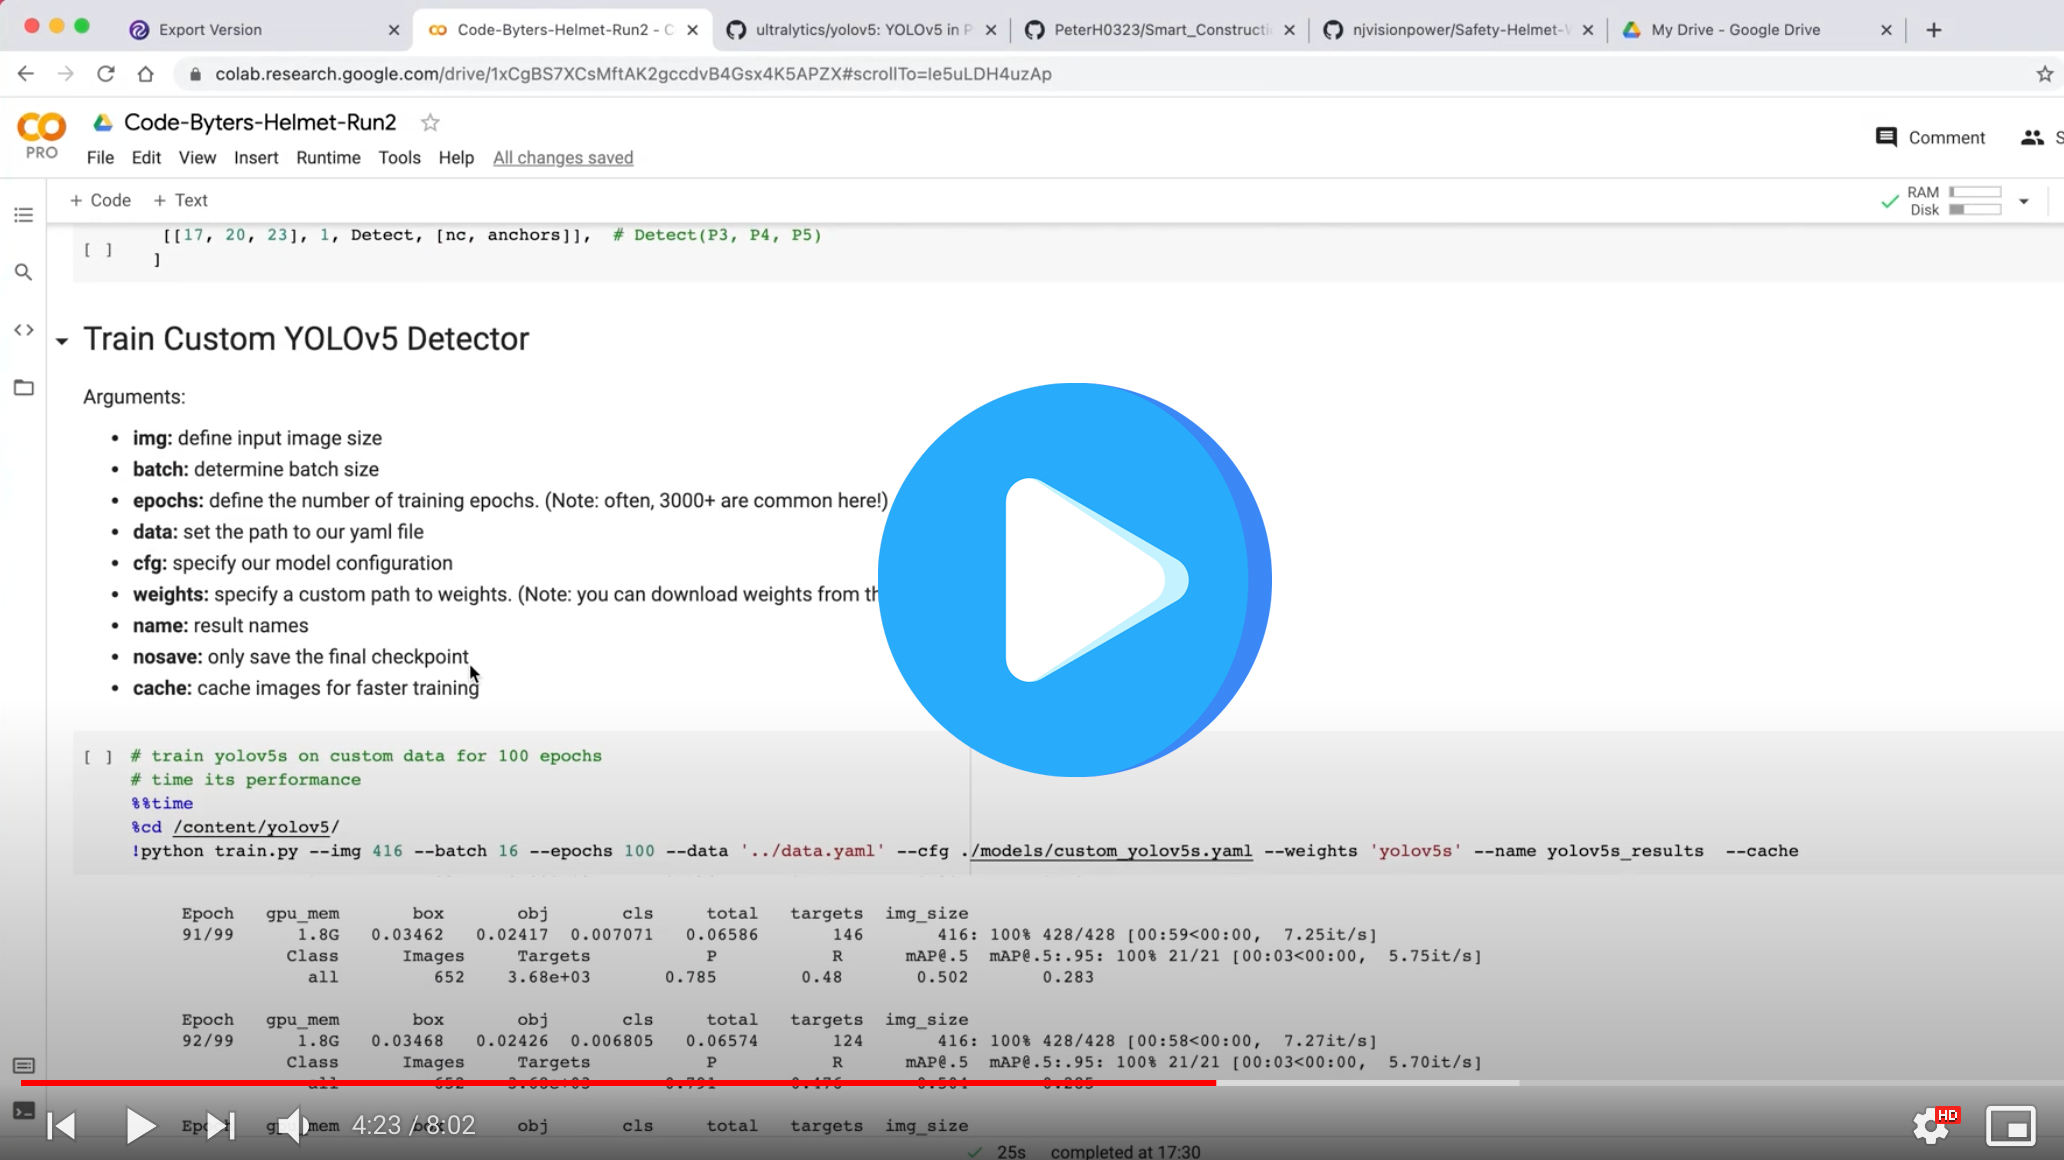
Task: Open the Share people icon
Action: pos(2032,137)
